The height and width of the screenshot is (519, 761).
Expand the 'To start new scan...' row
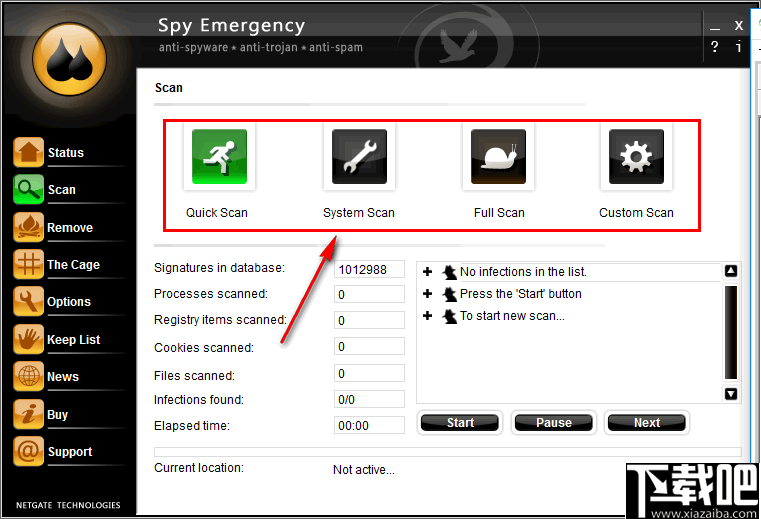(x=428, y=316)
